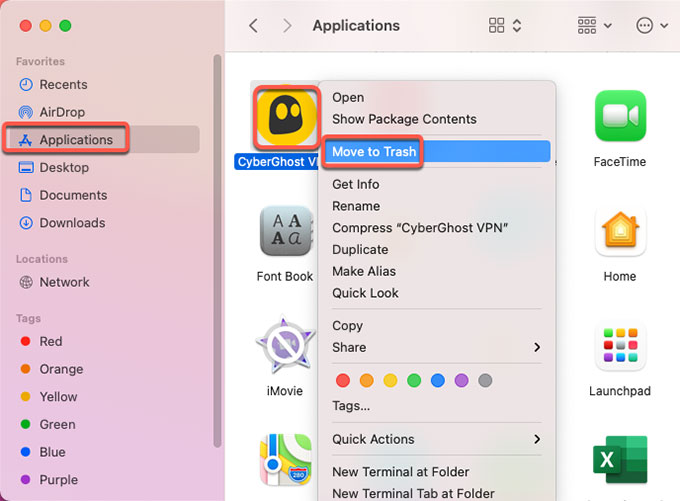The image size is (680, 501).
Task: Expand the Share submenu arrow
Action: click(x=537, y=347)
